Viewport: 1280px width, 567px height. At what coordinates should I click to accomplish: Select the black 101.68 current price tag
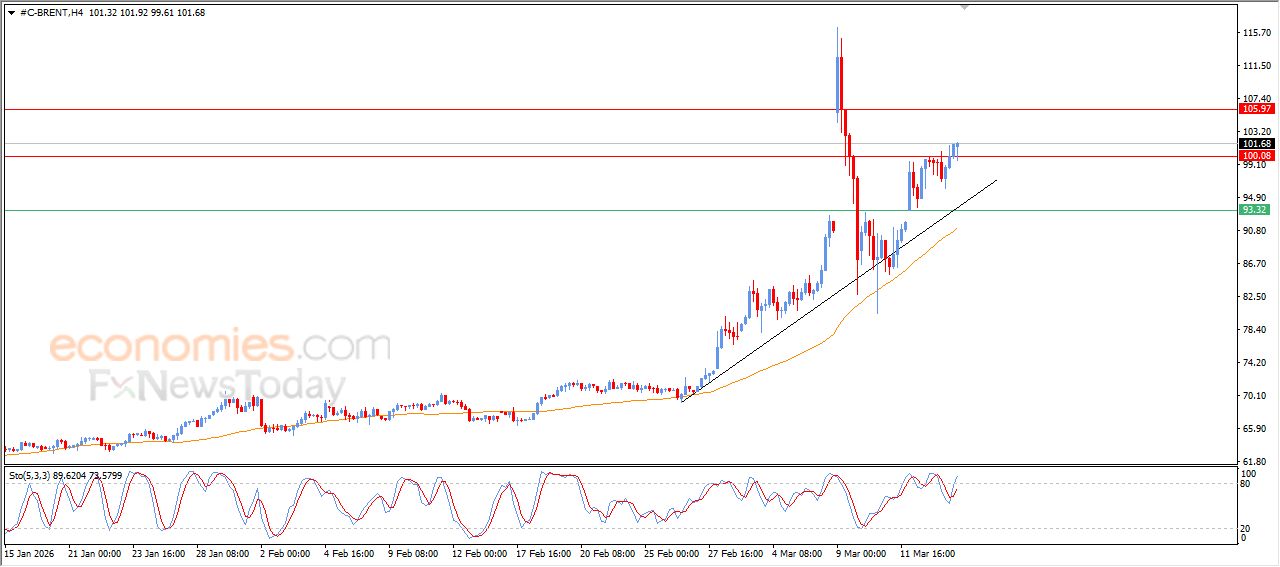point(1255,144)
